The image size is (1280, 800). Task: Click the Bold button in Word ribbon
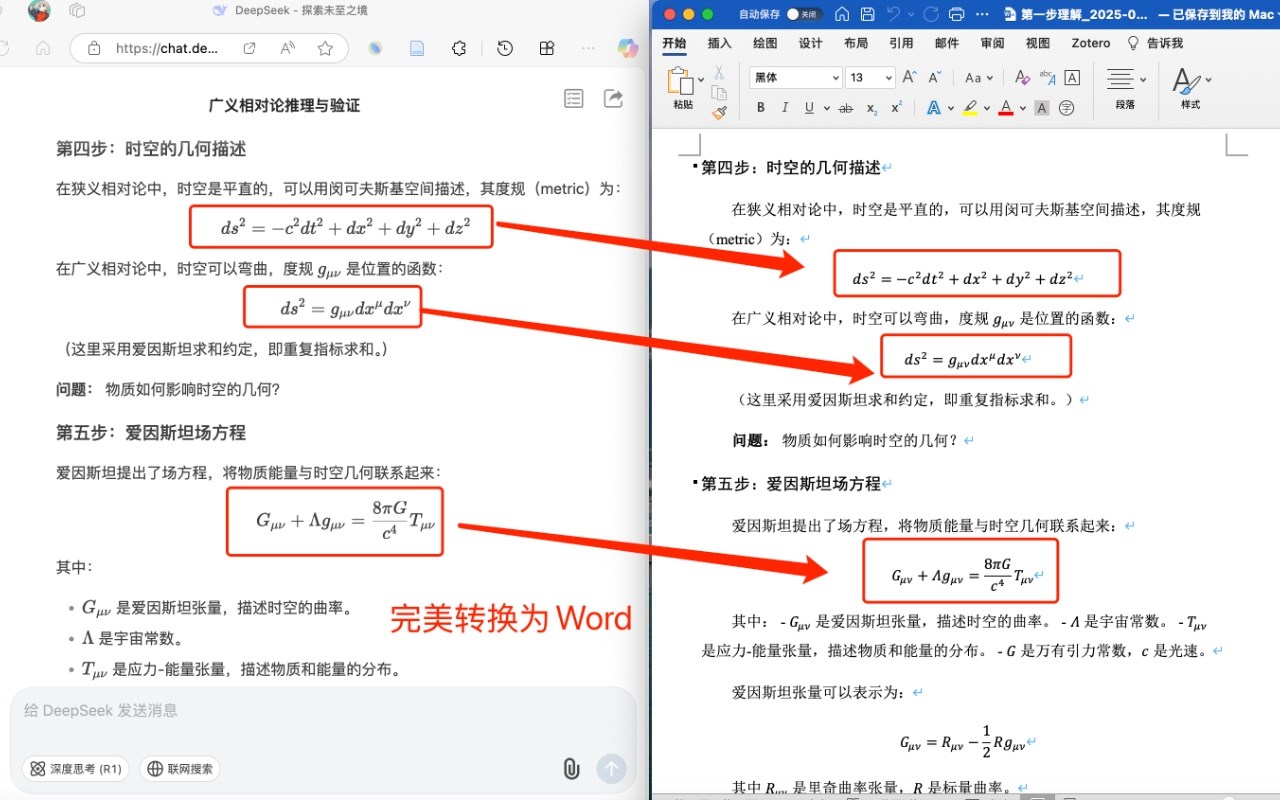coord(761,108)
